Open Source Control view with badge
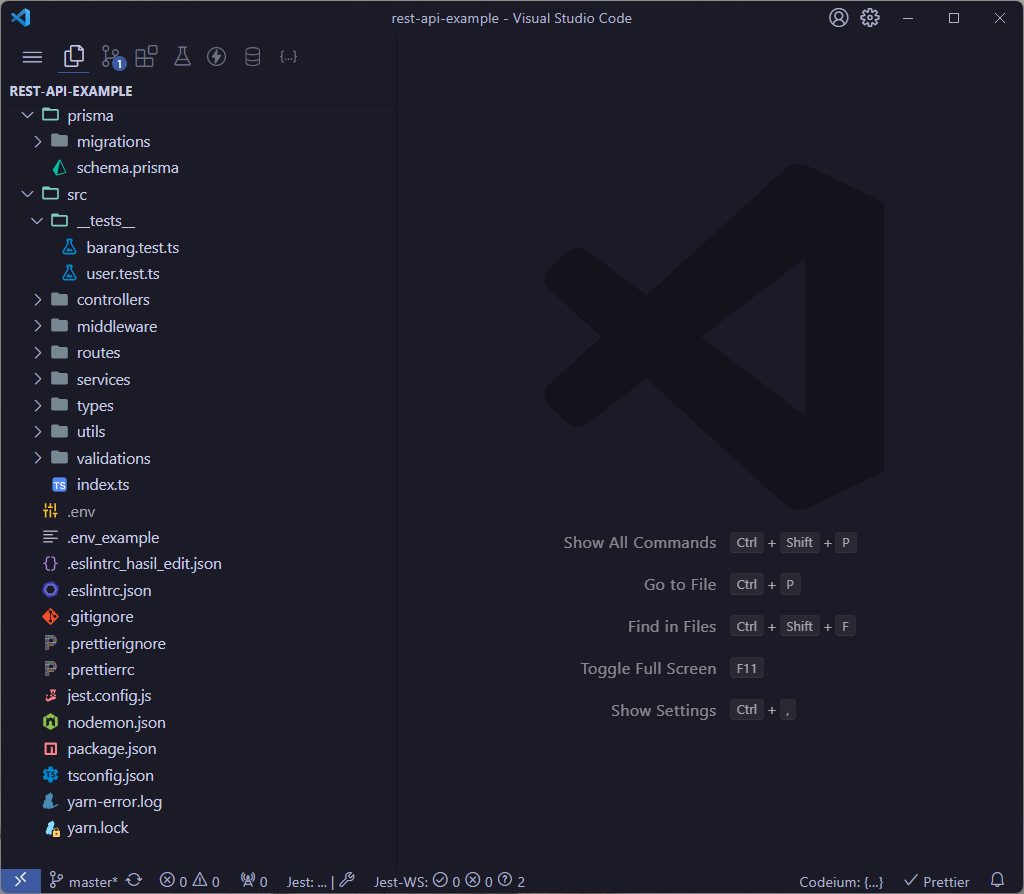 112,57
